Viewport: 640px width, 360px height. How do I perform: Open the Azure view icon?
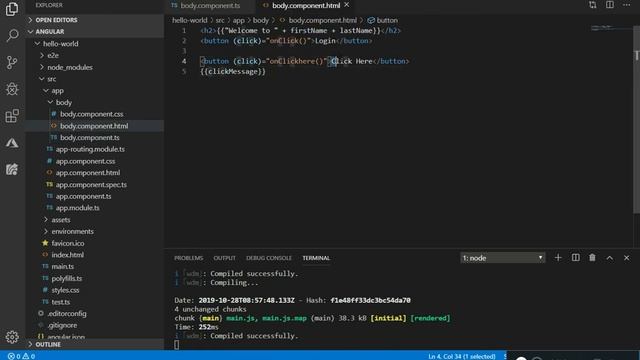[x=12, y=143]
